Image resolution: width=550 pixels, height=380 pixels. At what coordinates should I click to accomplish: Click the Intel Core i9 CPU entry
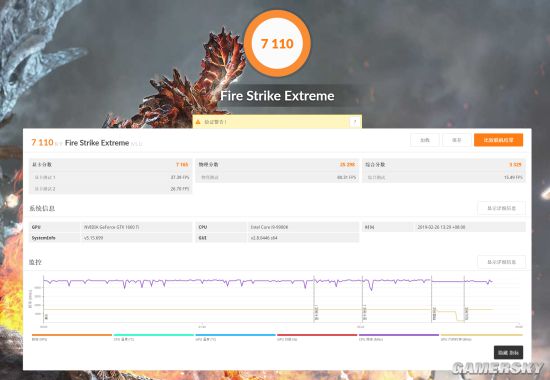[x=269, y=227]
